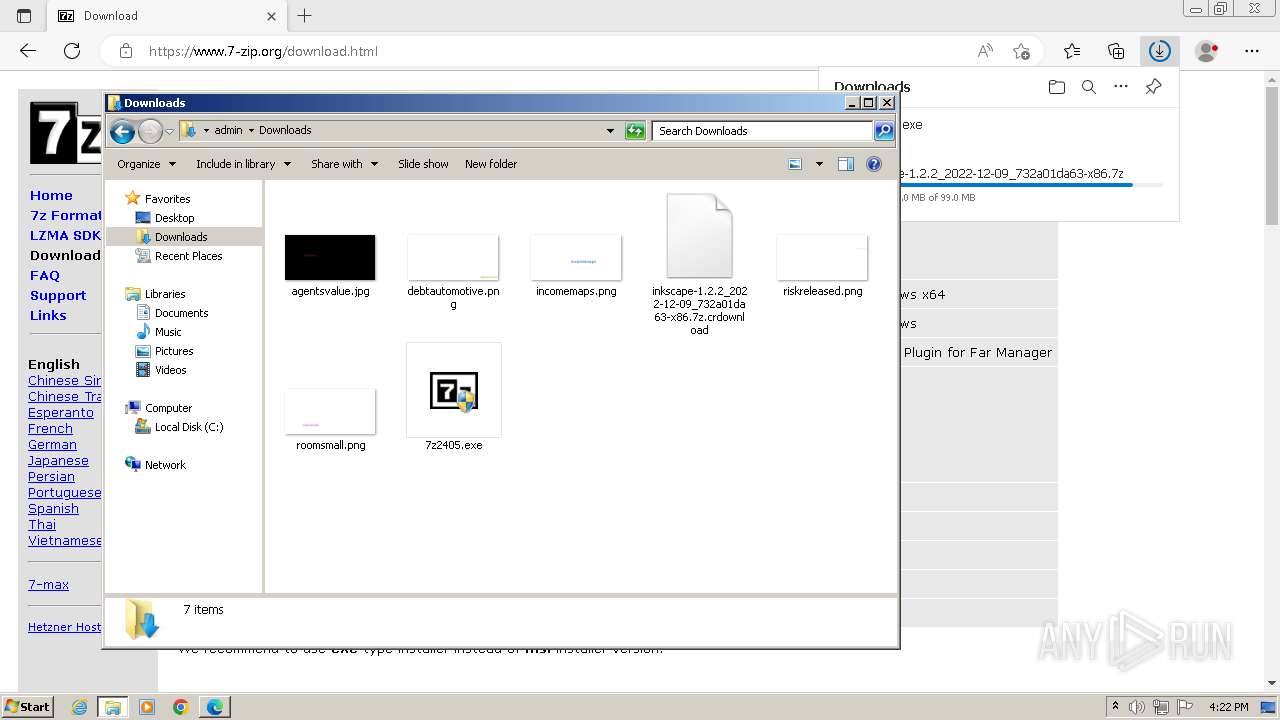Select Libraries in the navigation pane

point(165,294)
